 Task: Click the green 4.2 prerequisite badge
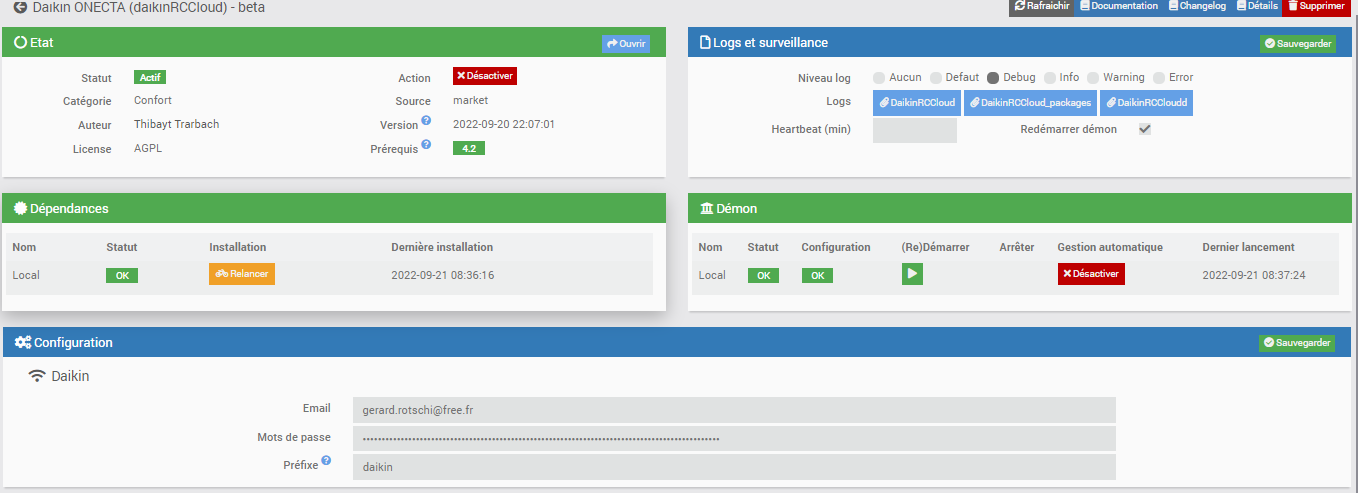[468, 148]
